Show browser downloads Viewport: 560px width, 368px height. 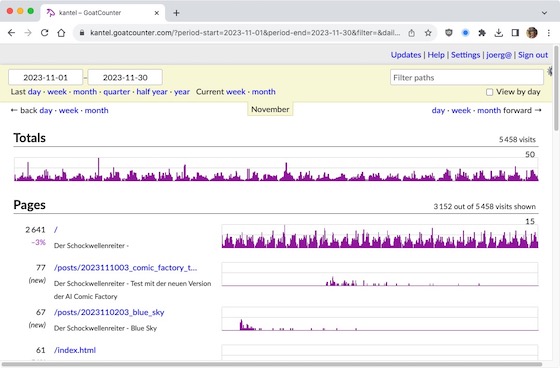(499, 33)
